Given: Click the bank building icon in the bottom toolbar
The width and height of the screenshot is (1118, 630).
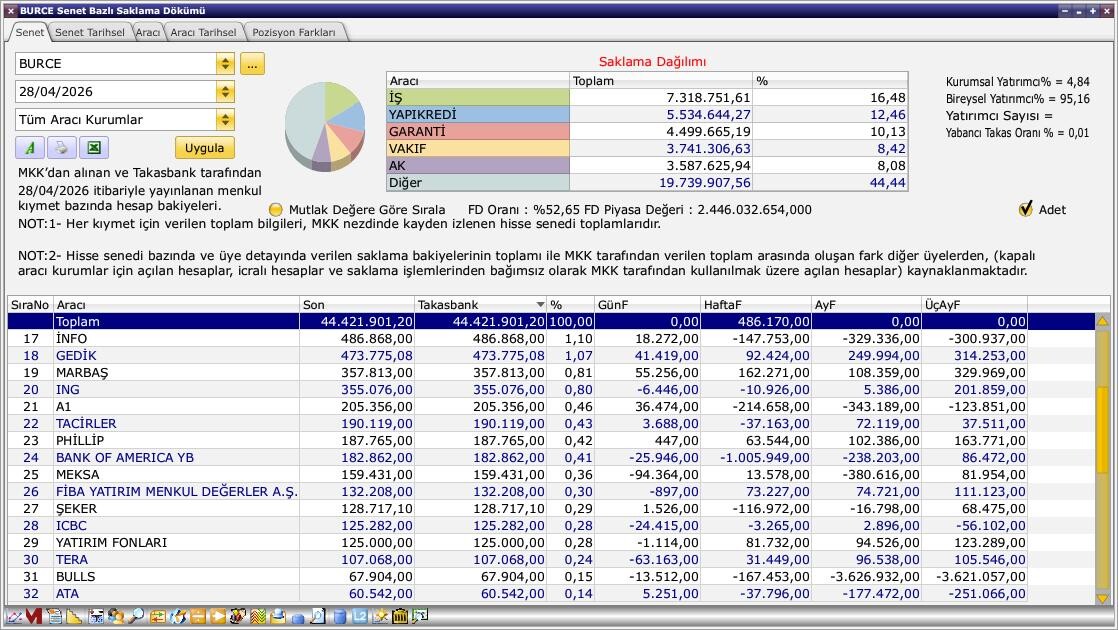Looking at the screenshot, I should click(400, 616).
